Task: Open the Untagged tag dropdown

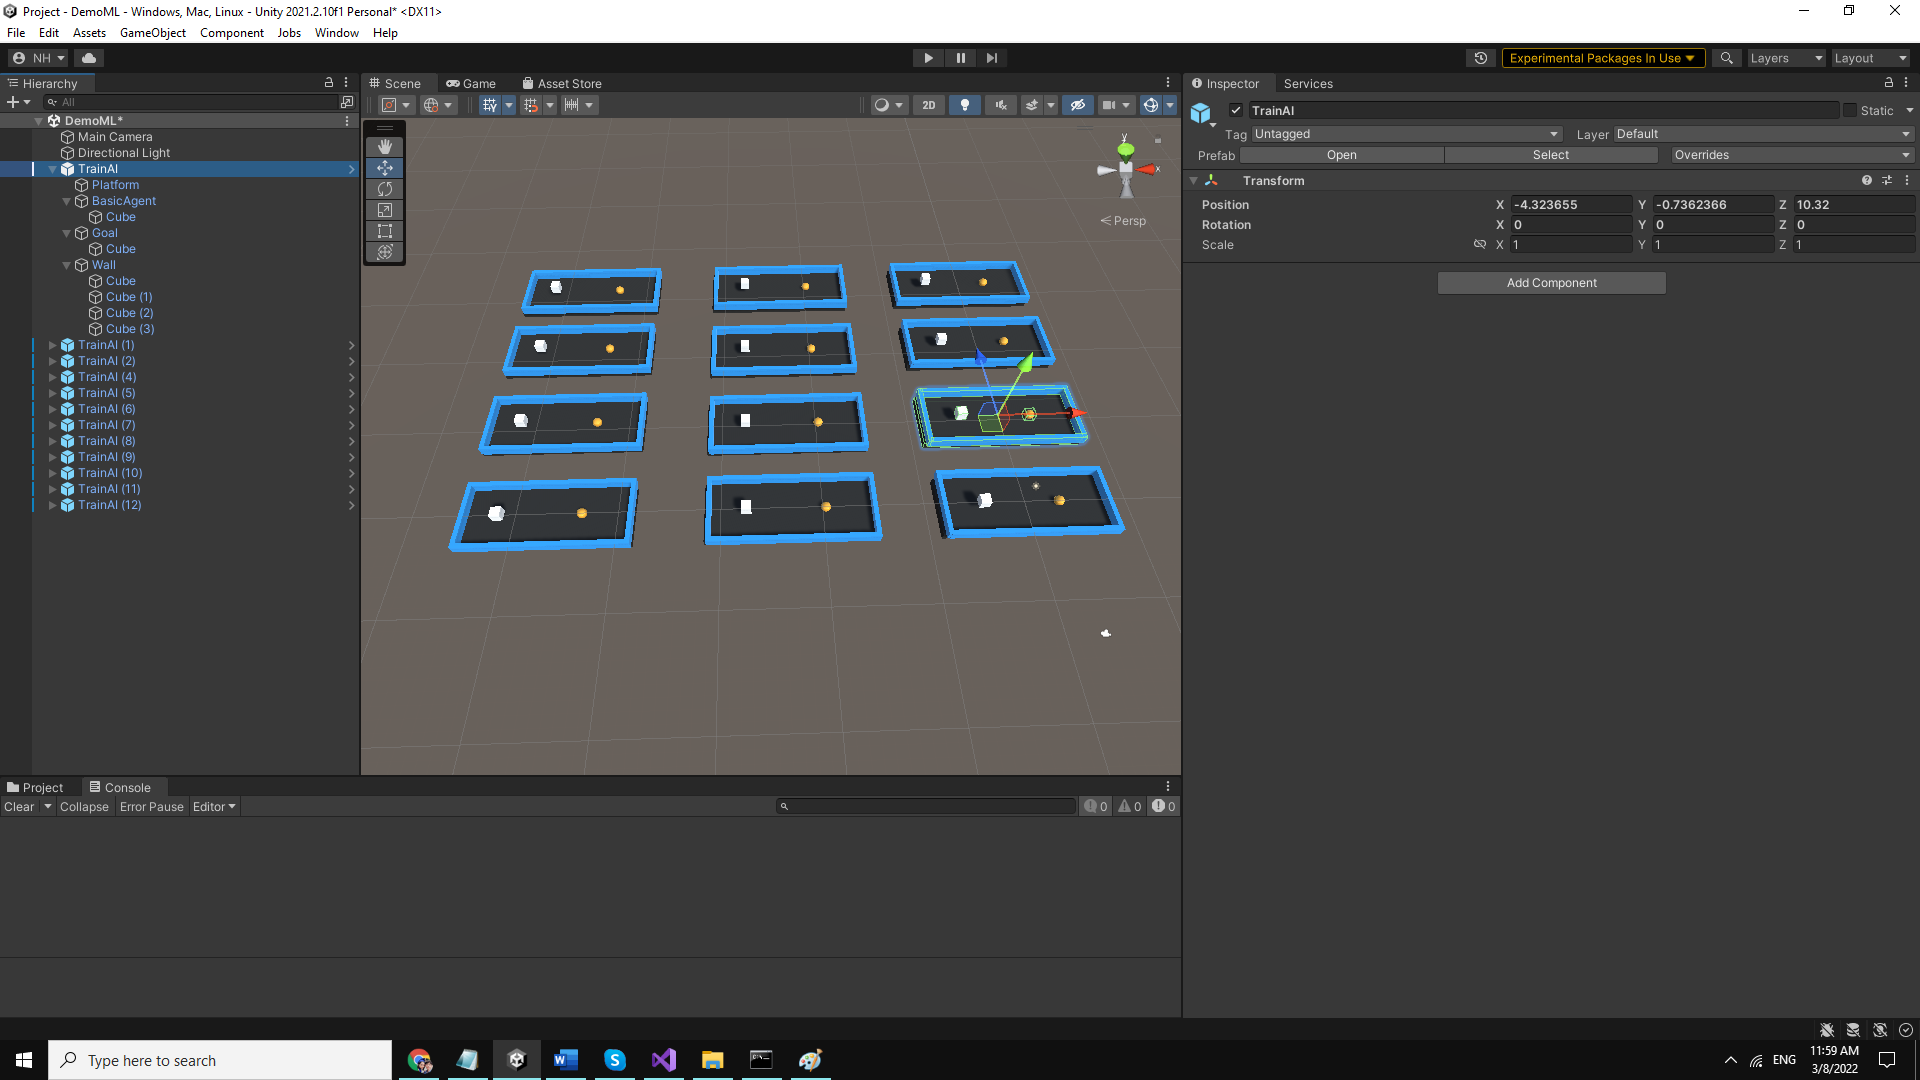Action: [x=1405, y=133]
